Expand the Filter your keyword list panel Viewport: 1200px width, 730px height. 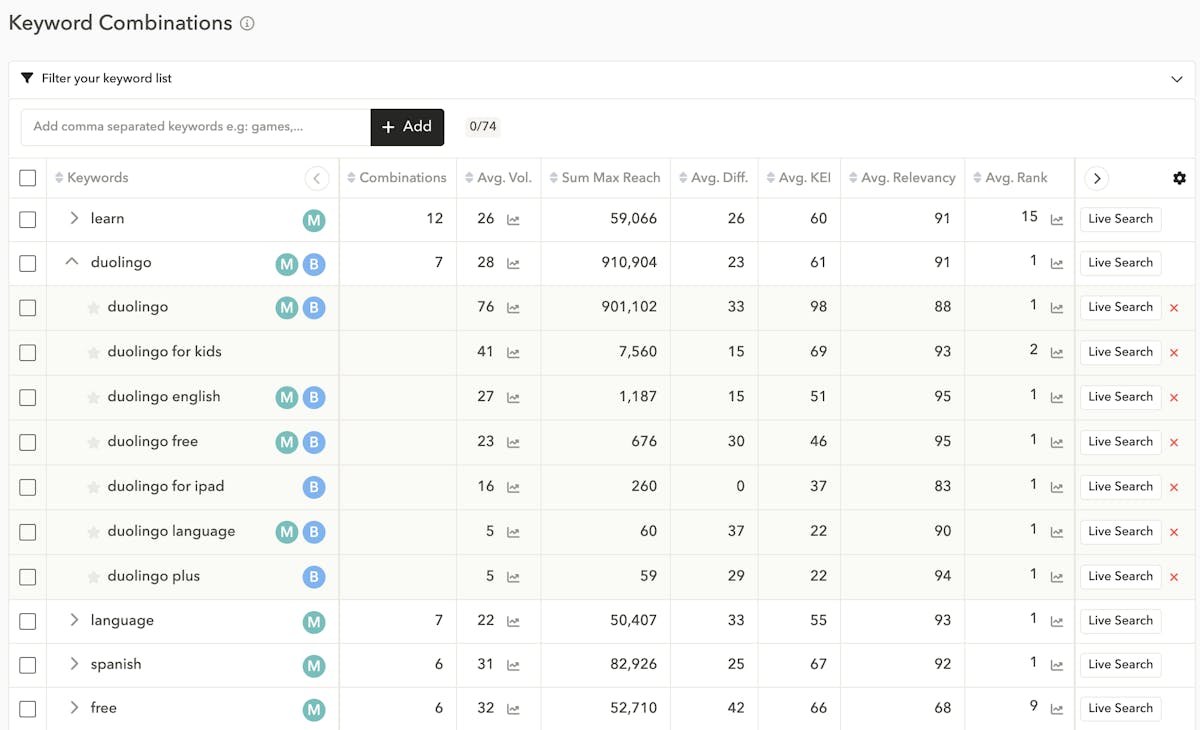pyautogui.click(x=1176, y=79)
